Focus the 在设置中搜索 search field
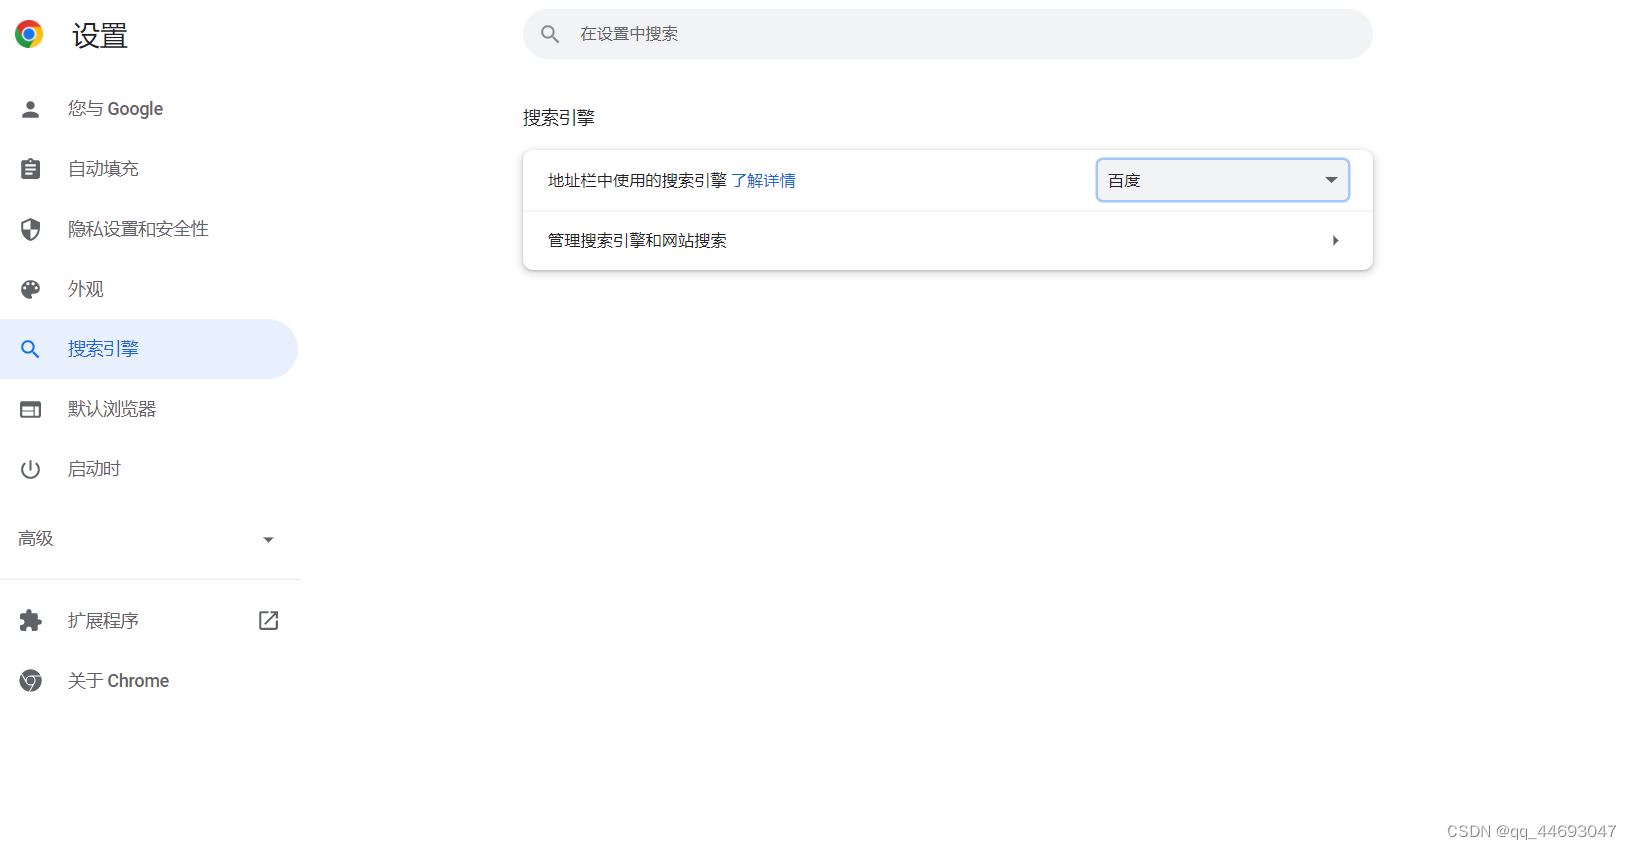 point(947,34)
